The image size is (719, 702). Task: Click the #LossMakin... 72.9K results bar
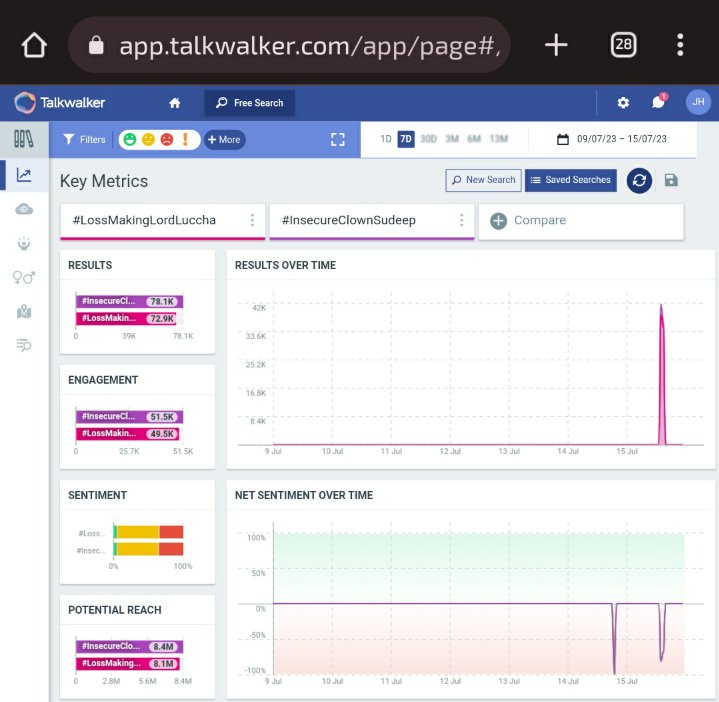pos(126,318)
